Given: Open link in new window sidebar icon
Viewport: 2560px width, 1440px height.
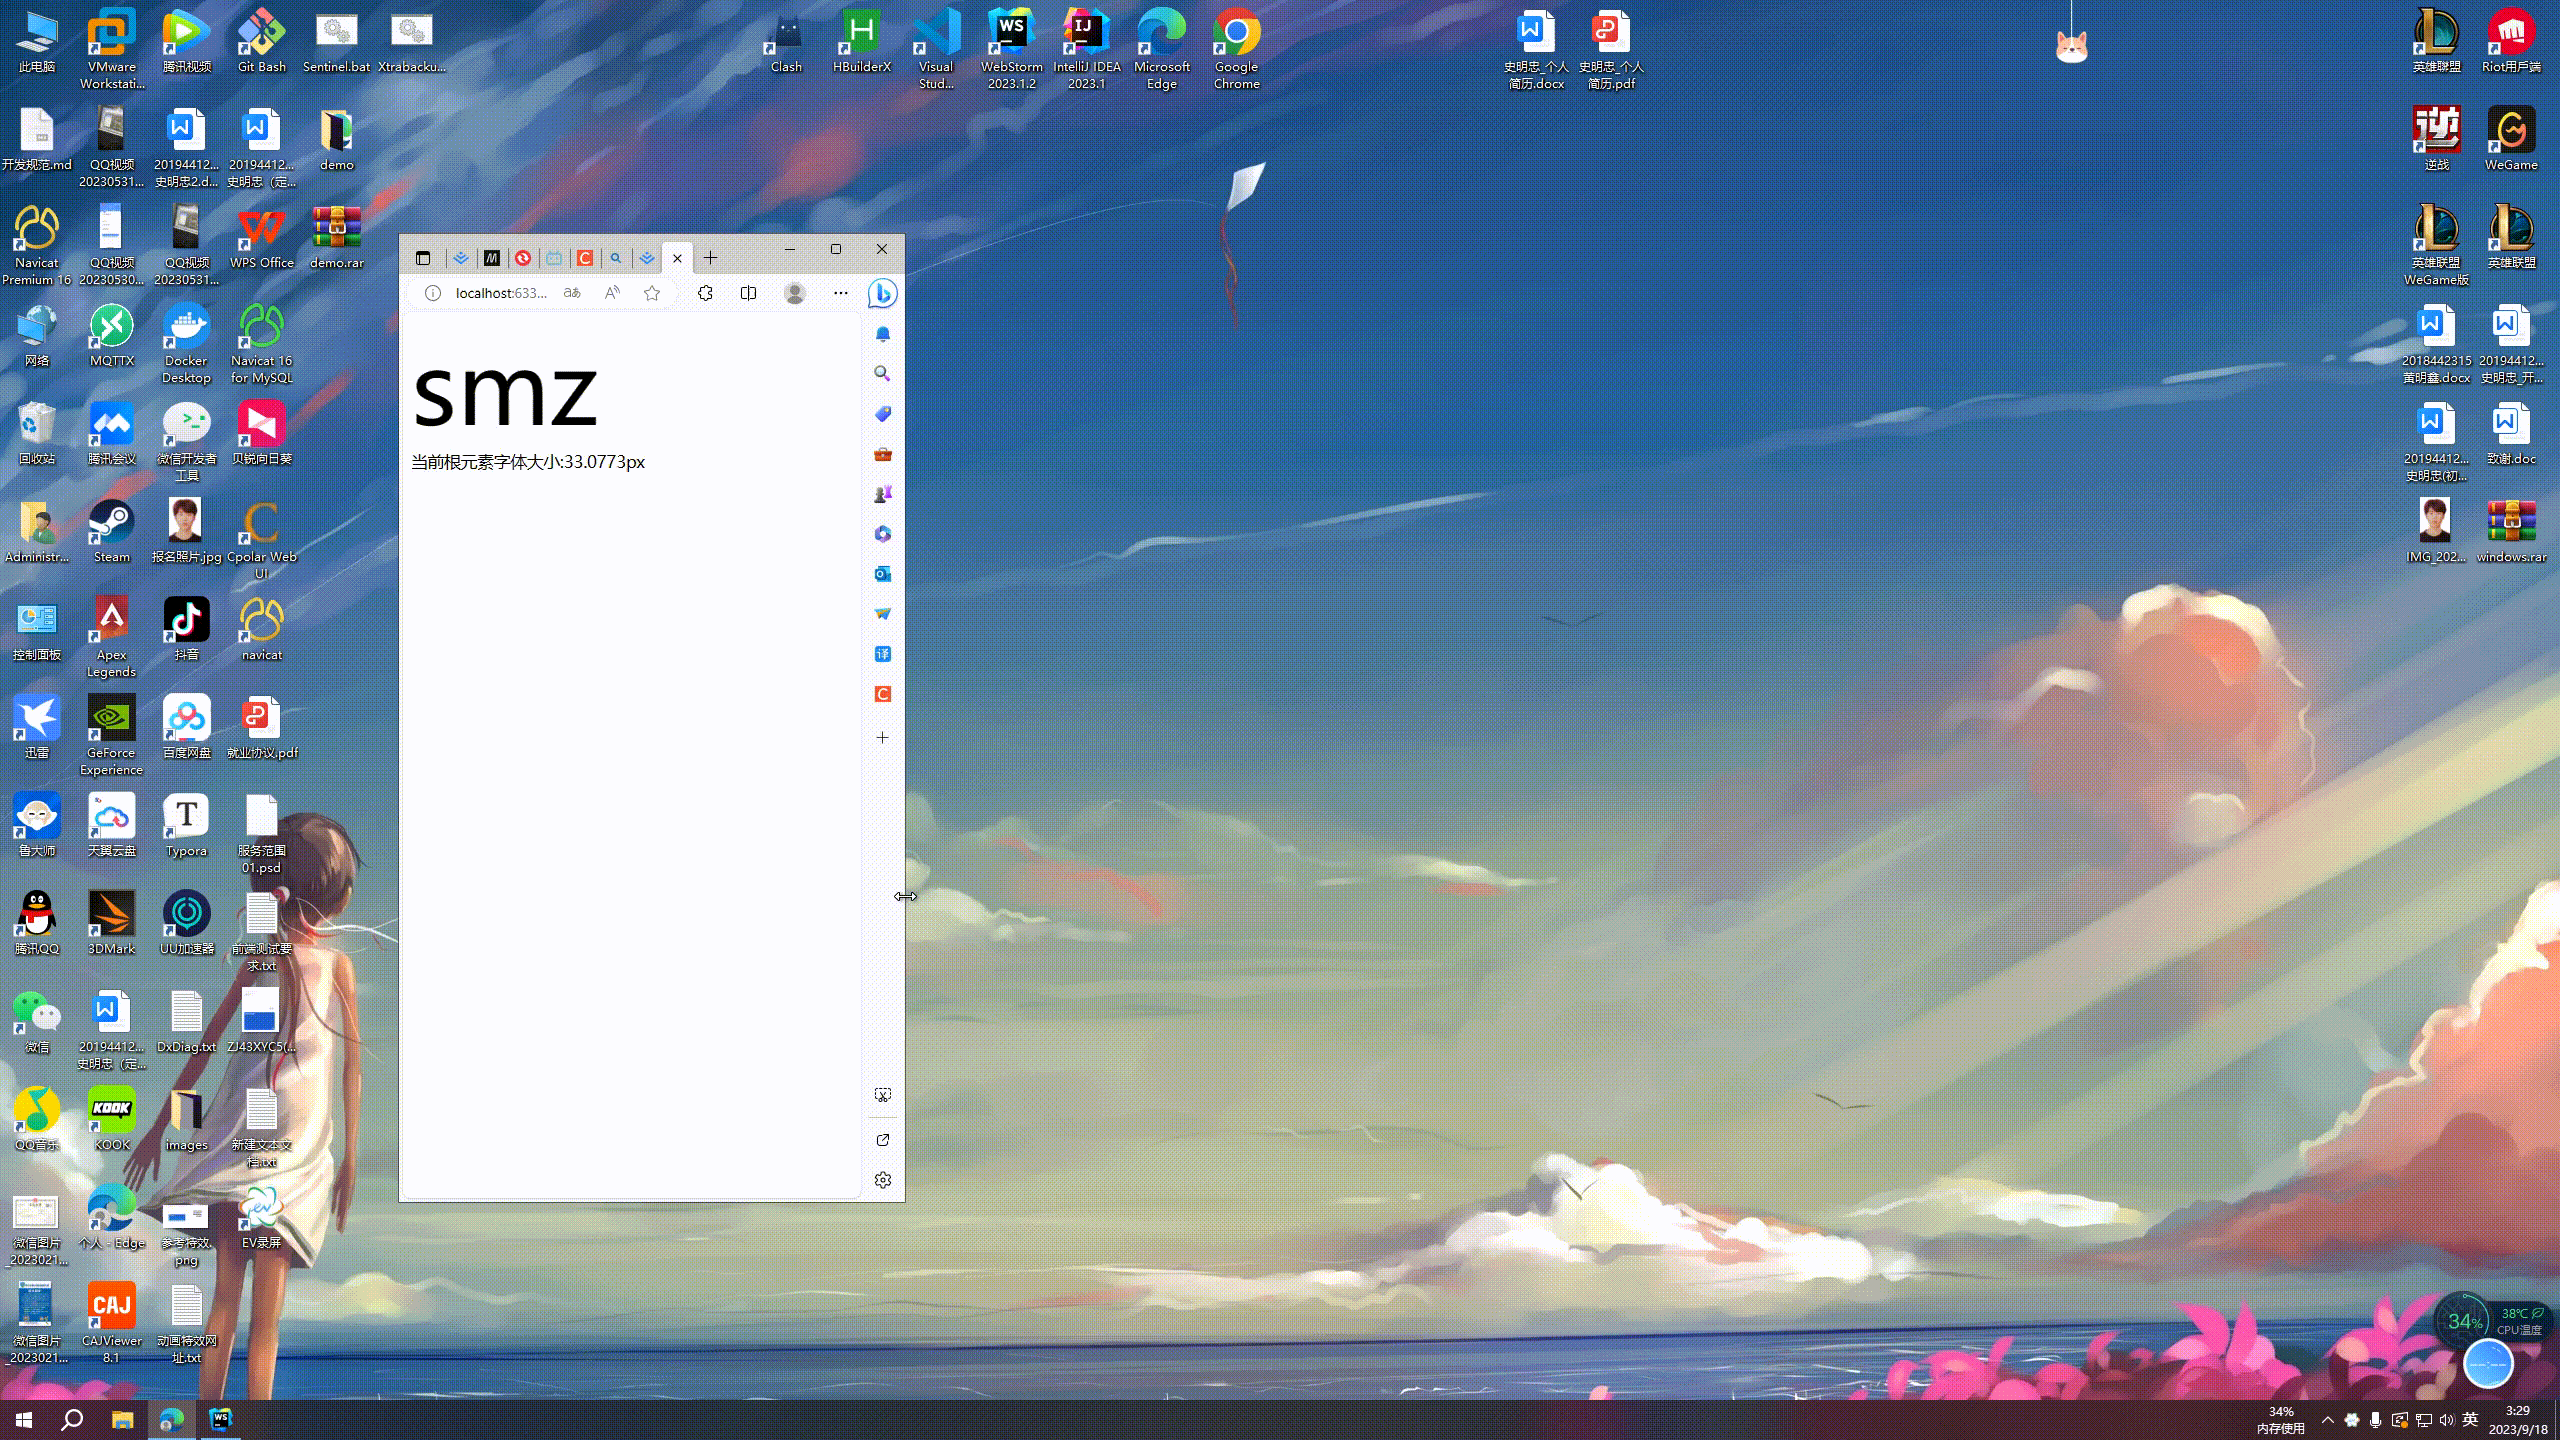Looking at the screenshot, I should click(x=882, y=1140).
